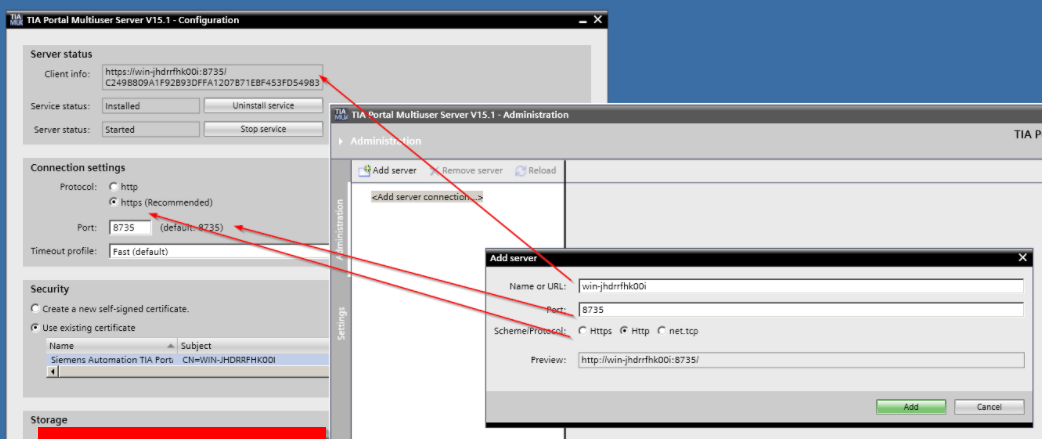Click the green Add button

tap(910, 407)
